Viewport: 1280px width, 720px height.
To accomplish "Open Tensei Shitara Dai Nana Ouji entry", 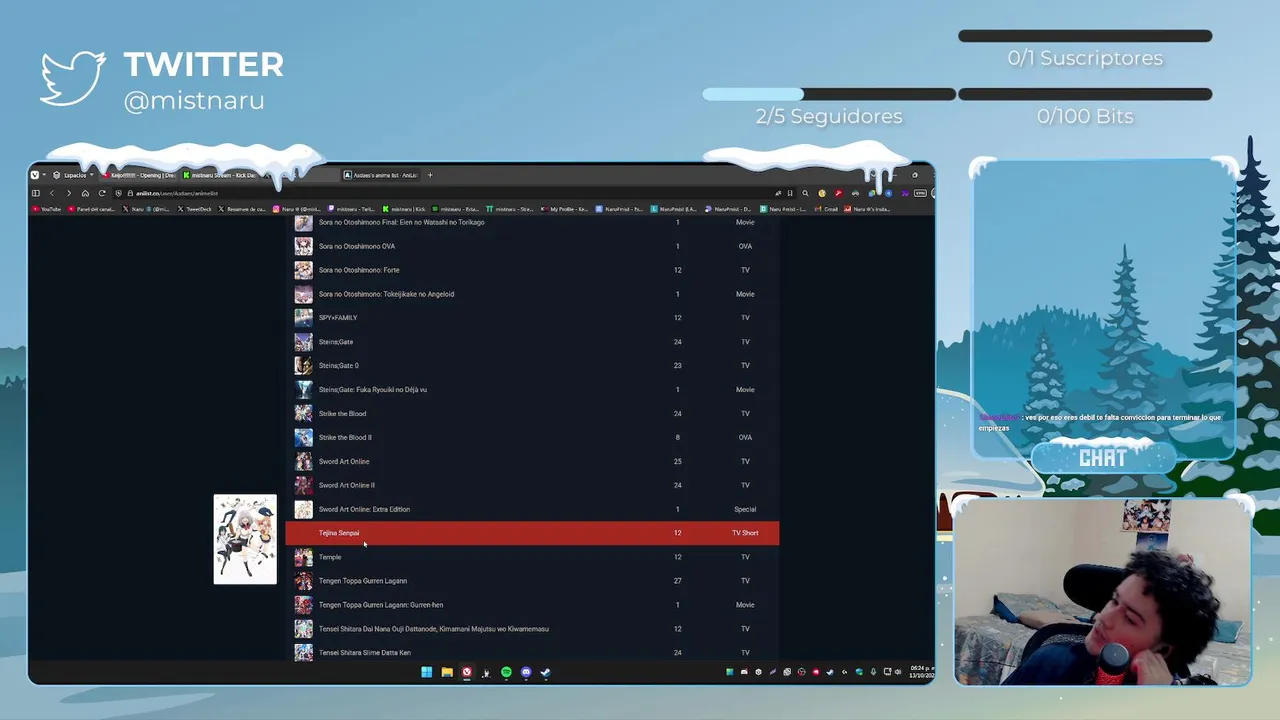I will pyautogui.click(x=434, y=629).
